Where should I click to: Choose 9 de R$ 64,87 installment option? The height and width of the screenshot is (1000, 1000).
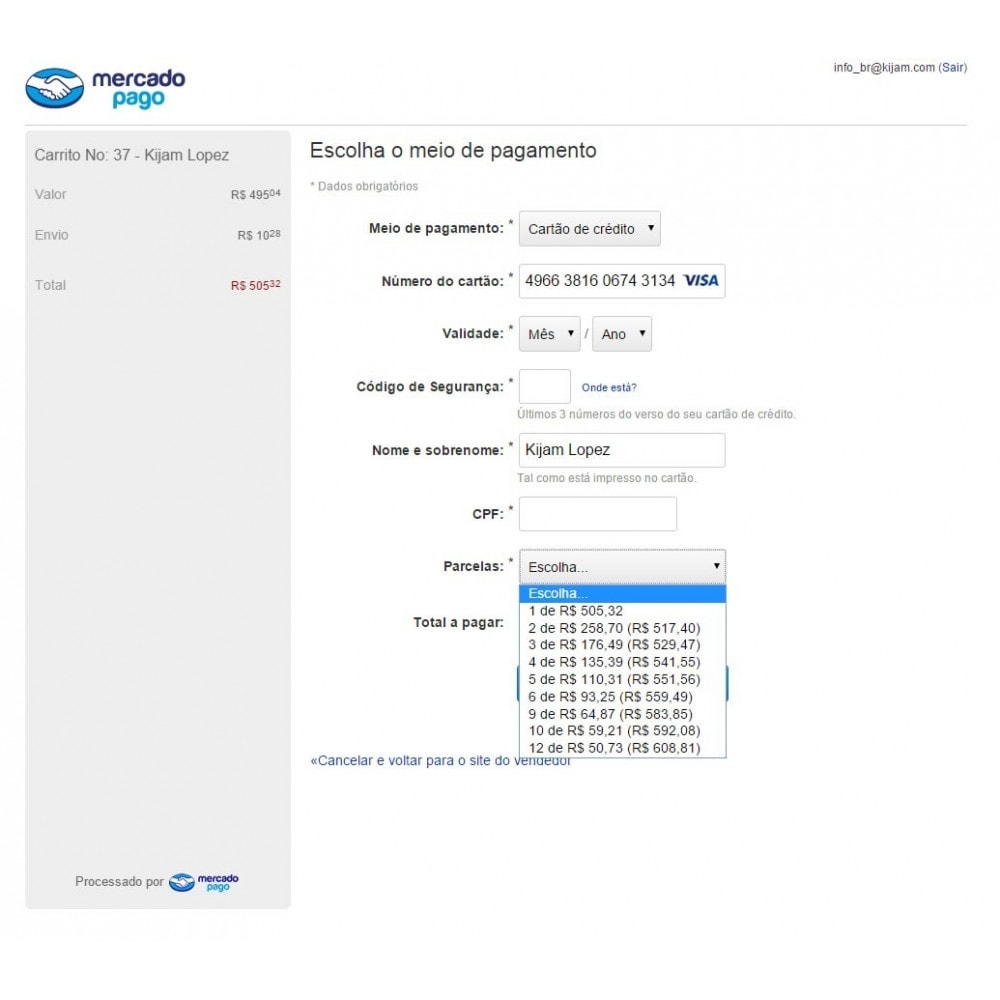pos(622,714)
